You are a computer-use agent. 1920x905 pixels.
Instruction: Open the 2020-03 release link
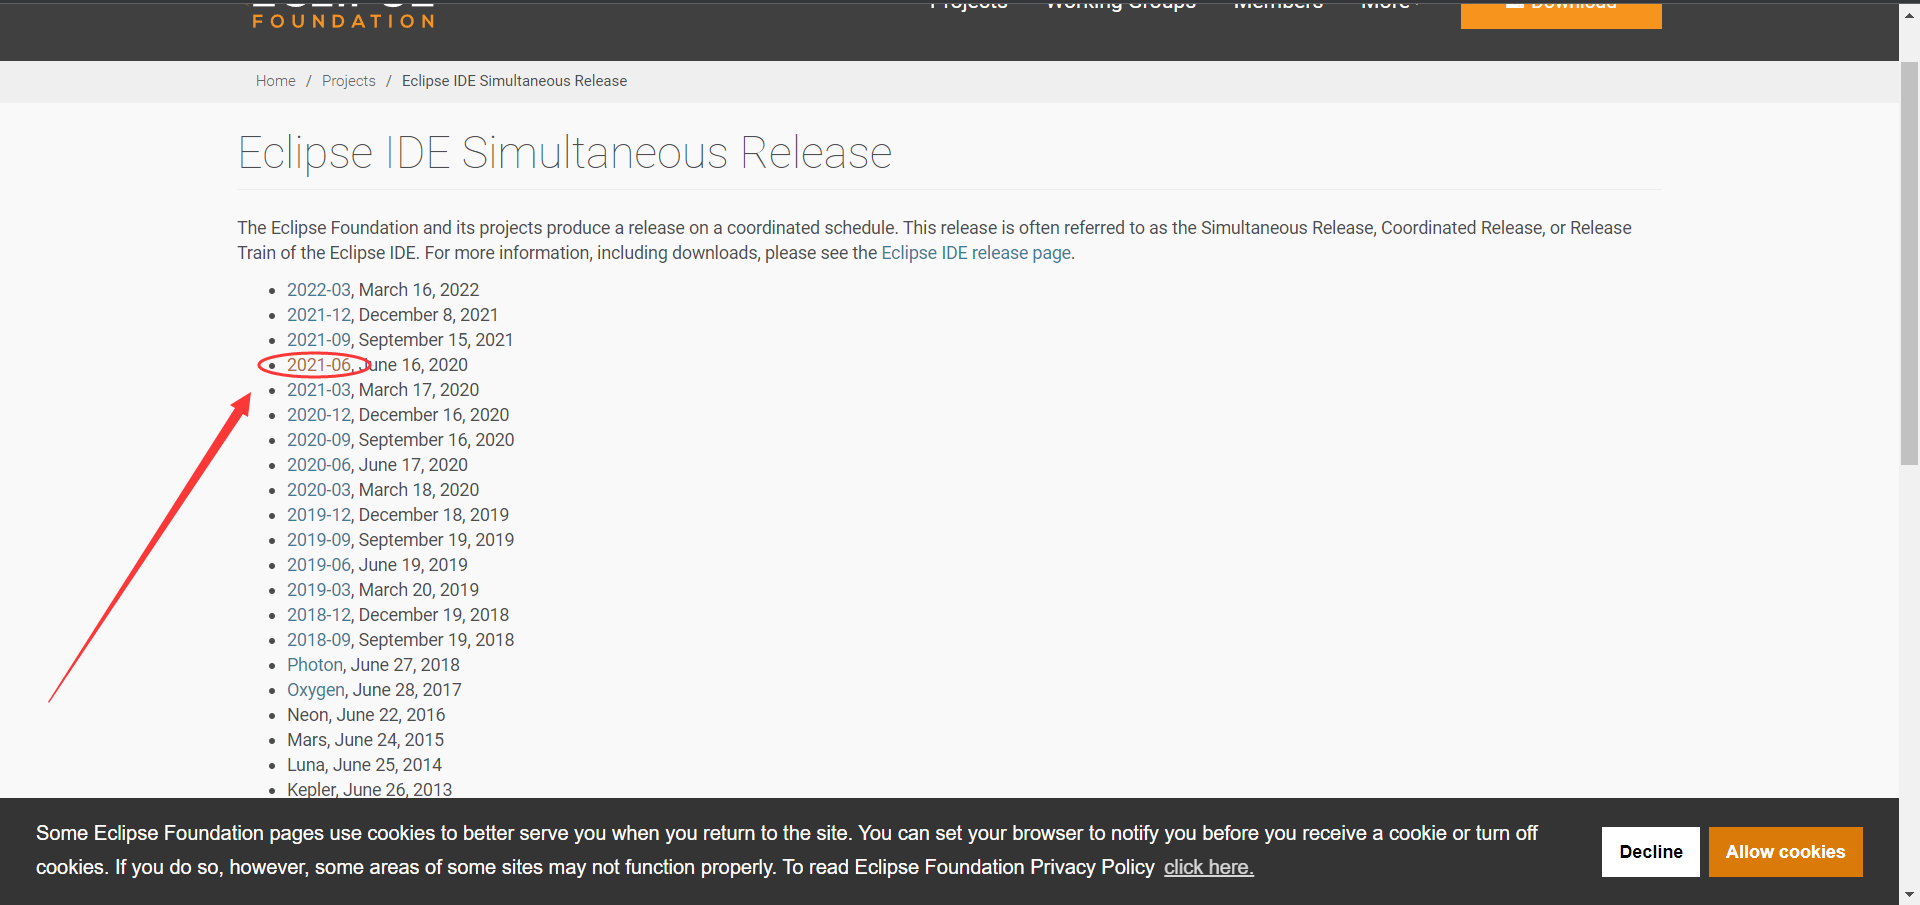click(319, 490)
